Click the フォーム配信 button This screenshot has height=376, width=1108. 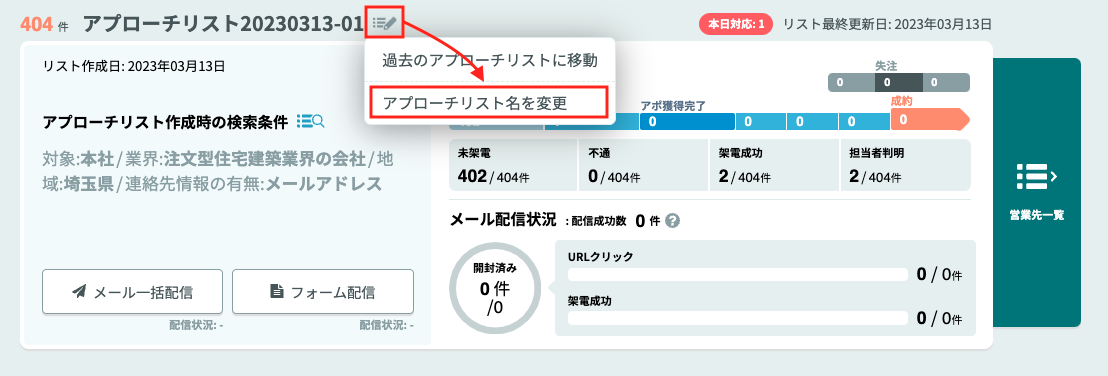pos(322,291)
